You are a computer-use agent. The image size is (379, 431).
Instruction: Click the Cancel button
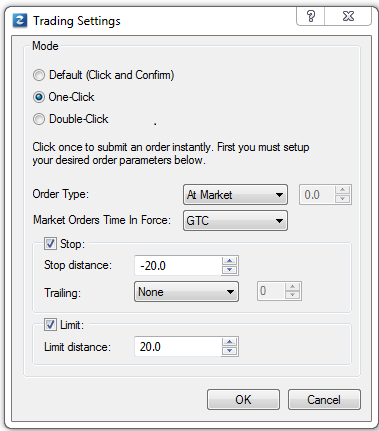pos(324,399)
